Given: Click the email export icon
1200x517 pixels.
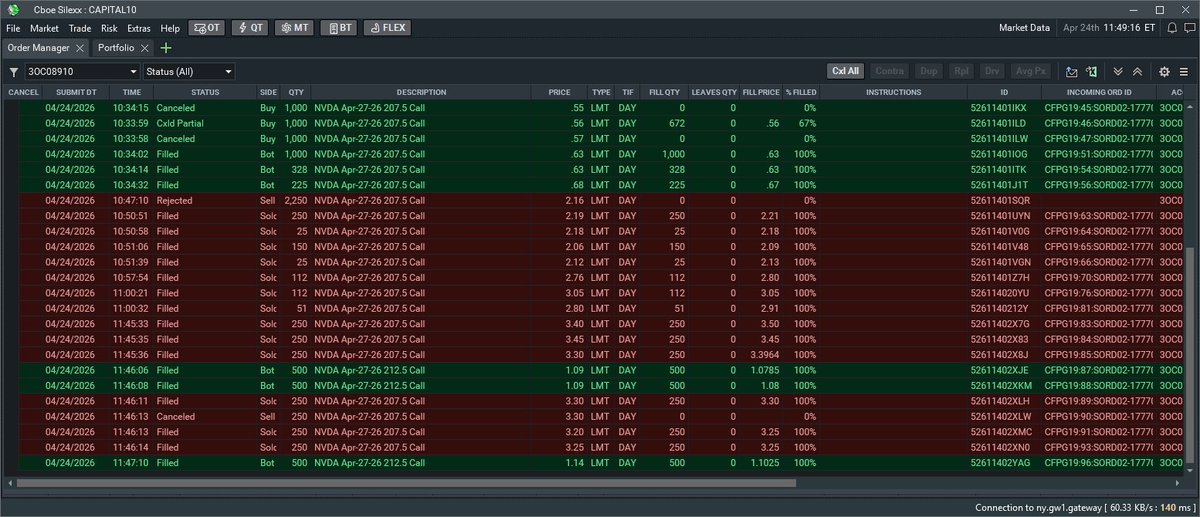Looking at the screenshot, I should pyautogui.click(x=1071, y=72).
